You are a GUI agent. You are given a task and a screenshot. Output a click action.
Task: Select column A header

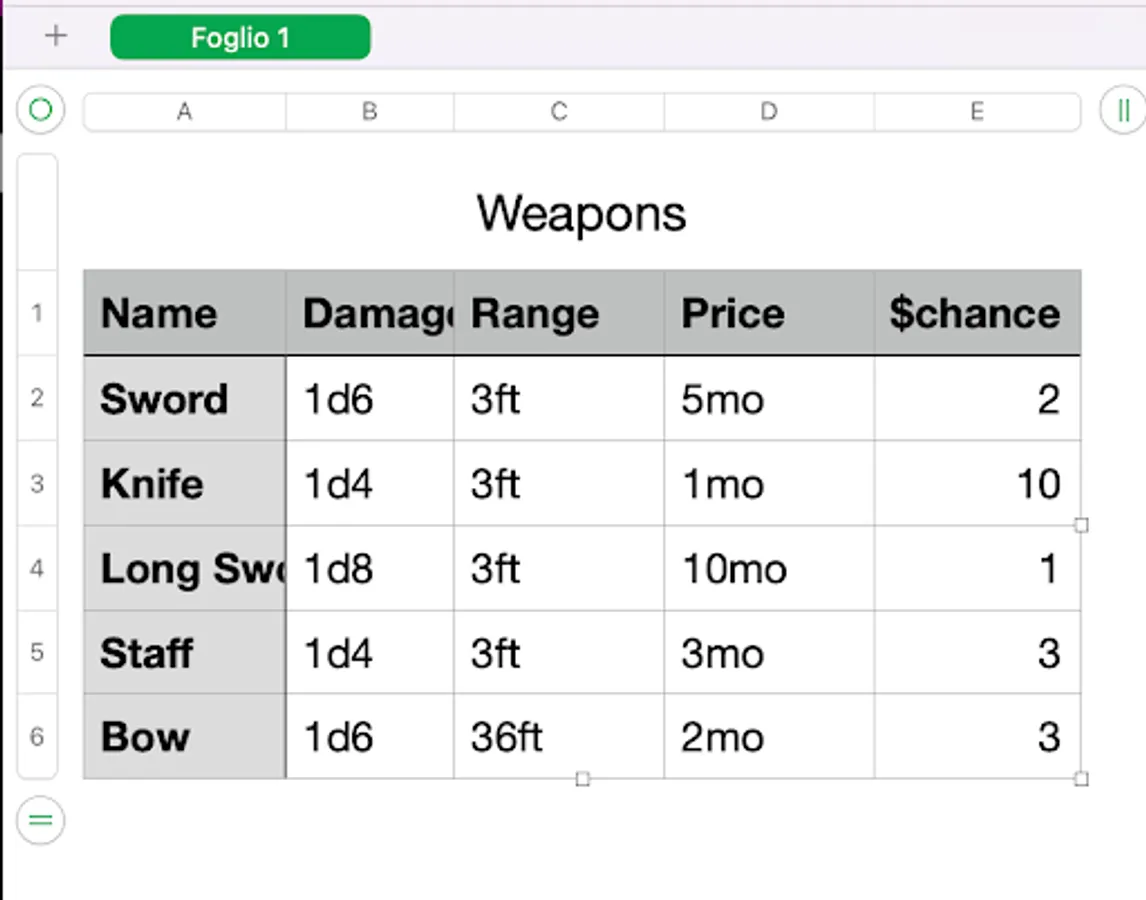point(184,112)
